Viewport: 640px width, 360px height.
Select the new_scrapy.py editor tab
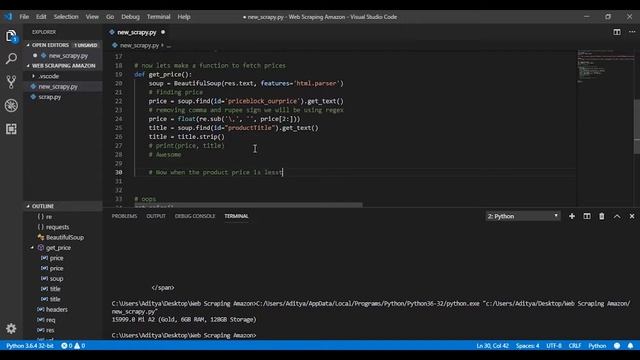tap(137, 32)
